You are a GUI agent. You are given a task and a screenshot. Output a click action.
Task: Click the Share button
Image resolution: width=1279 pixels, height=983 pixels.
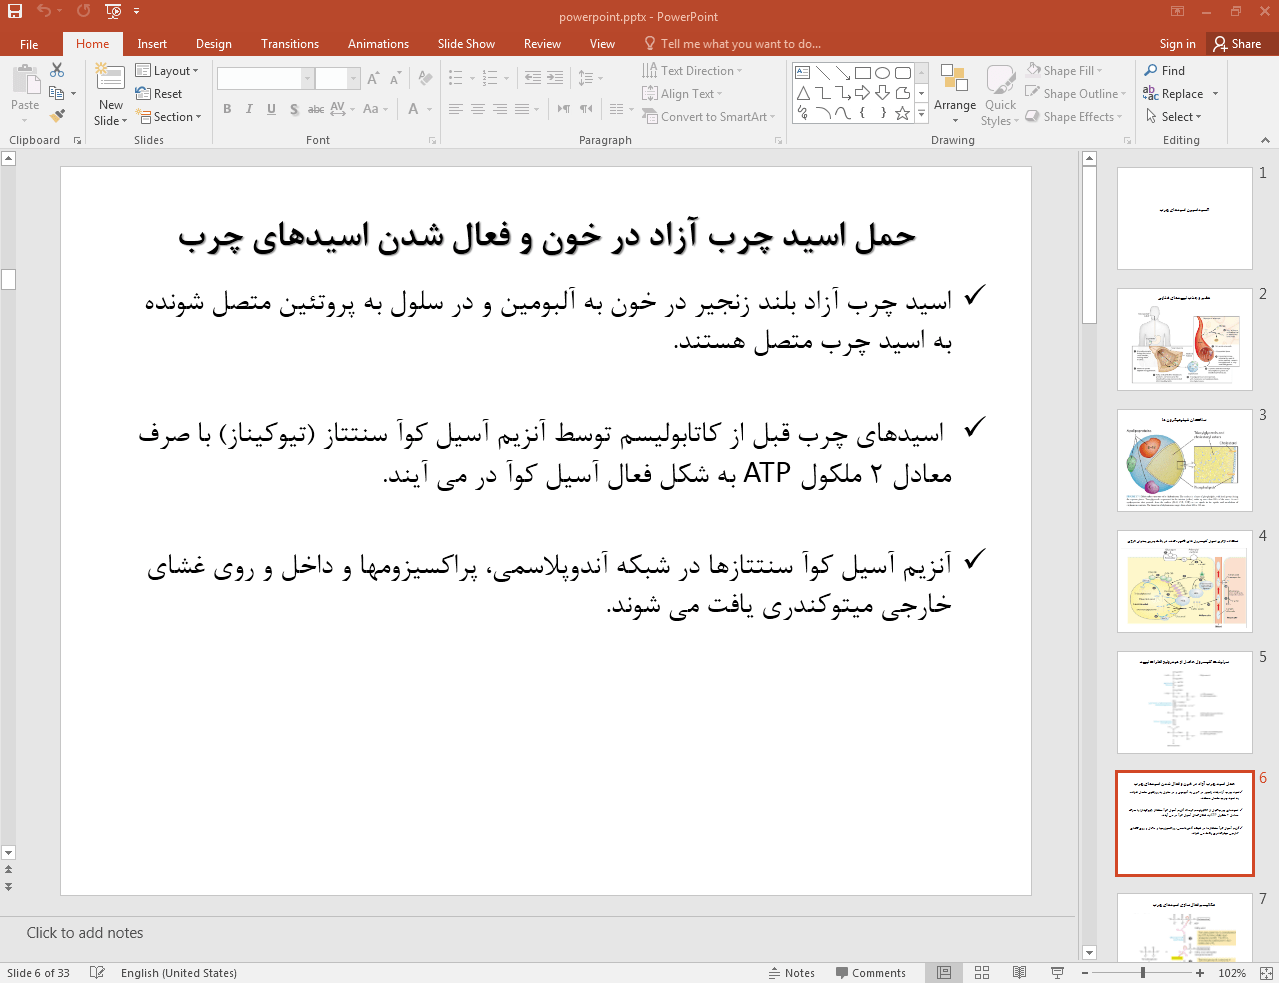1237,44
